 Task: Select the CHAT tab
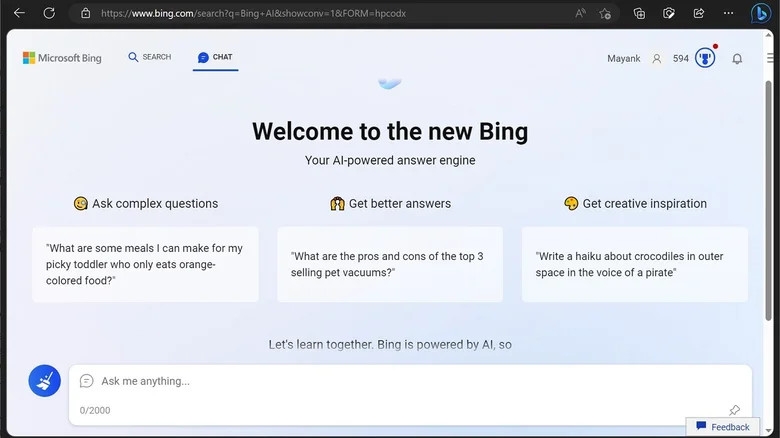(215, 57)
